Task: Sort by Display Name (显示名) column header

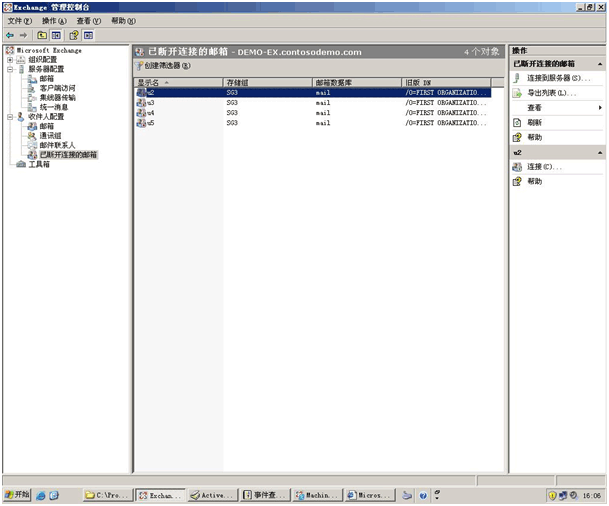Action: click(178, 83)
